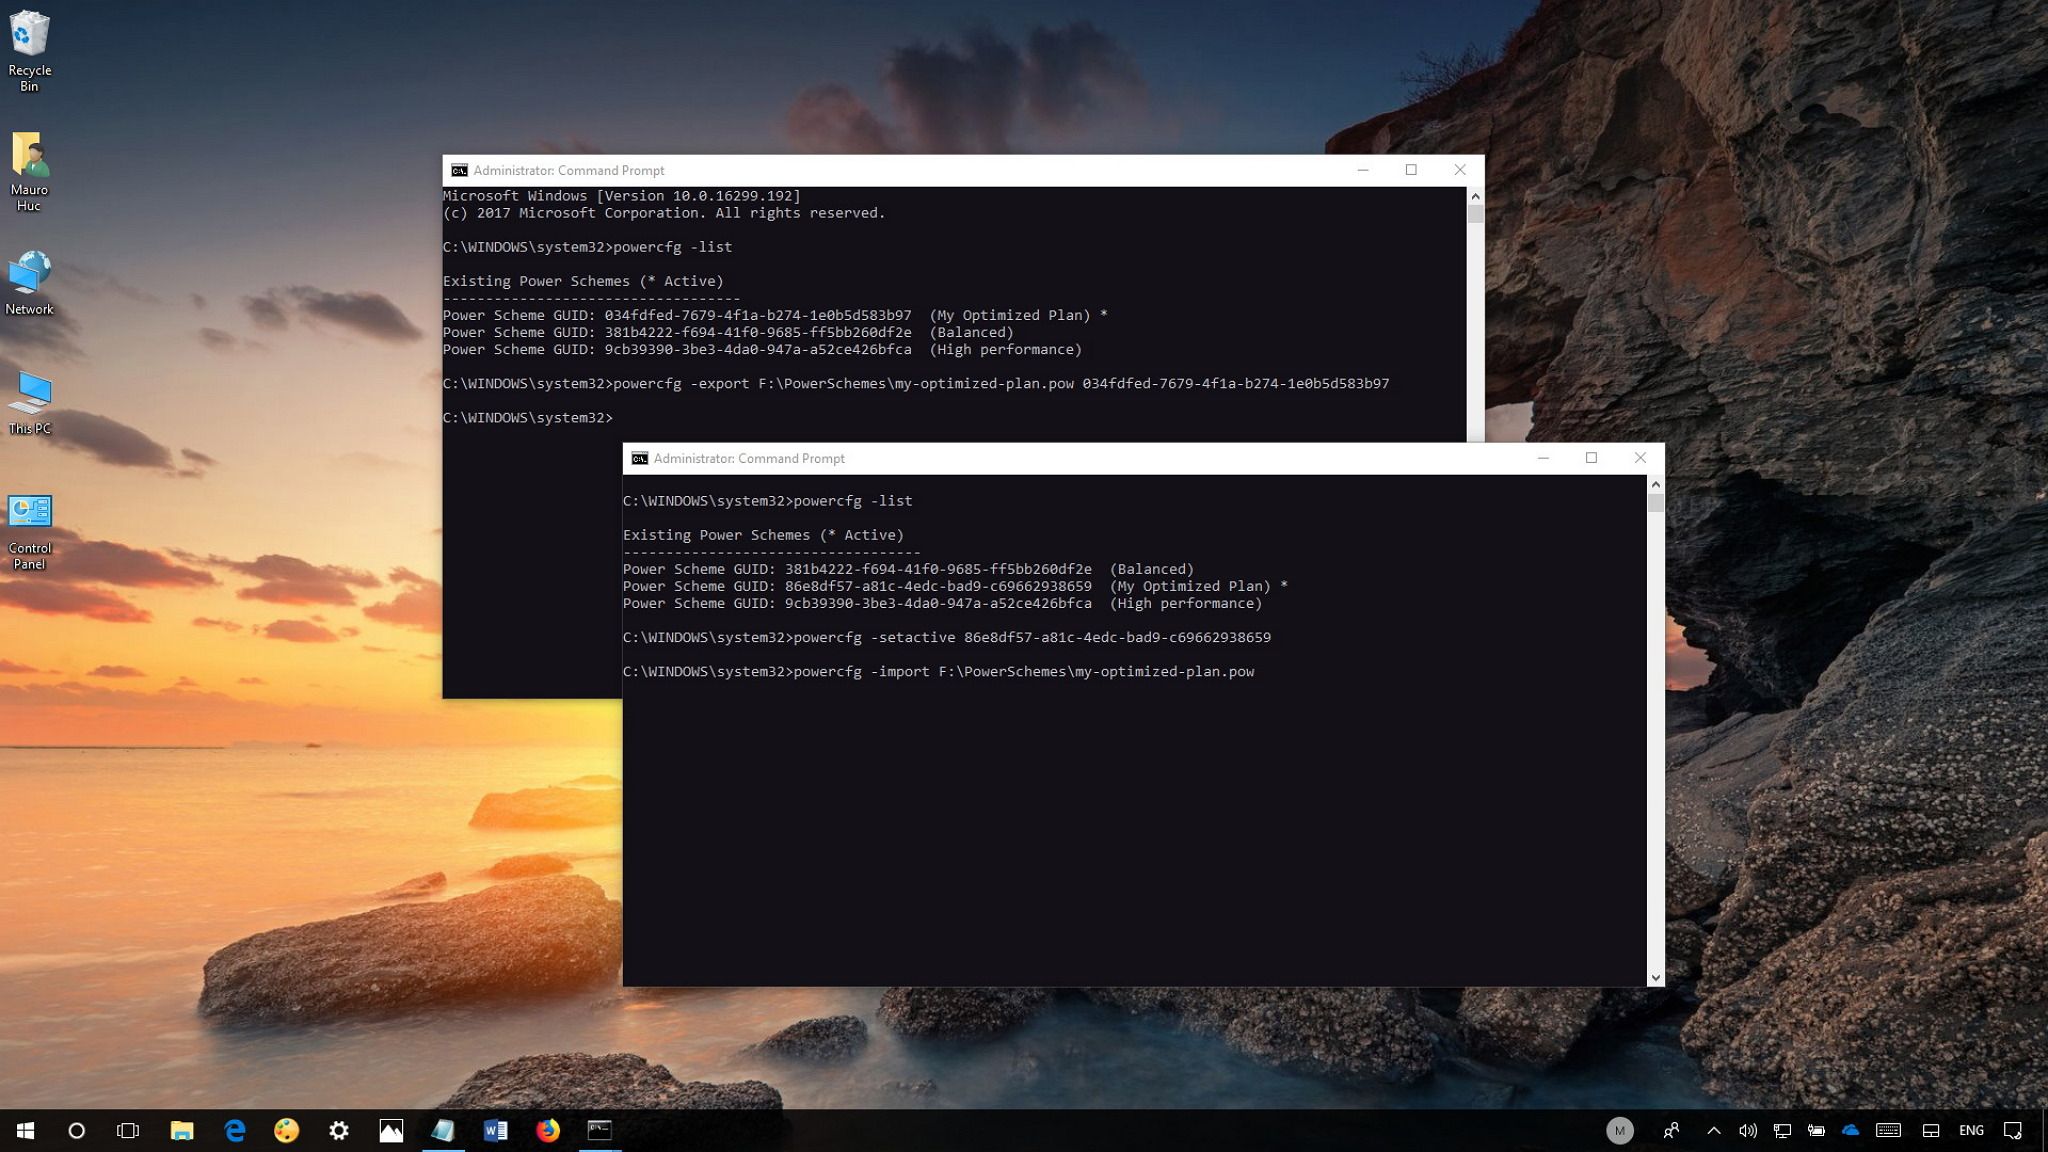This screenshot has height=1152, width=2048.
Task: Open the Command Prompt taskbar icon
Action: pyautogui.click(x=599, y=1131)
